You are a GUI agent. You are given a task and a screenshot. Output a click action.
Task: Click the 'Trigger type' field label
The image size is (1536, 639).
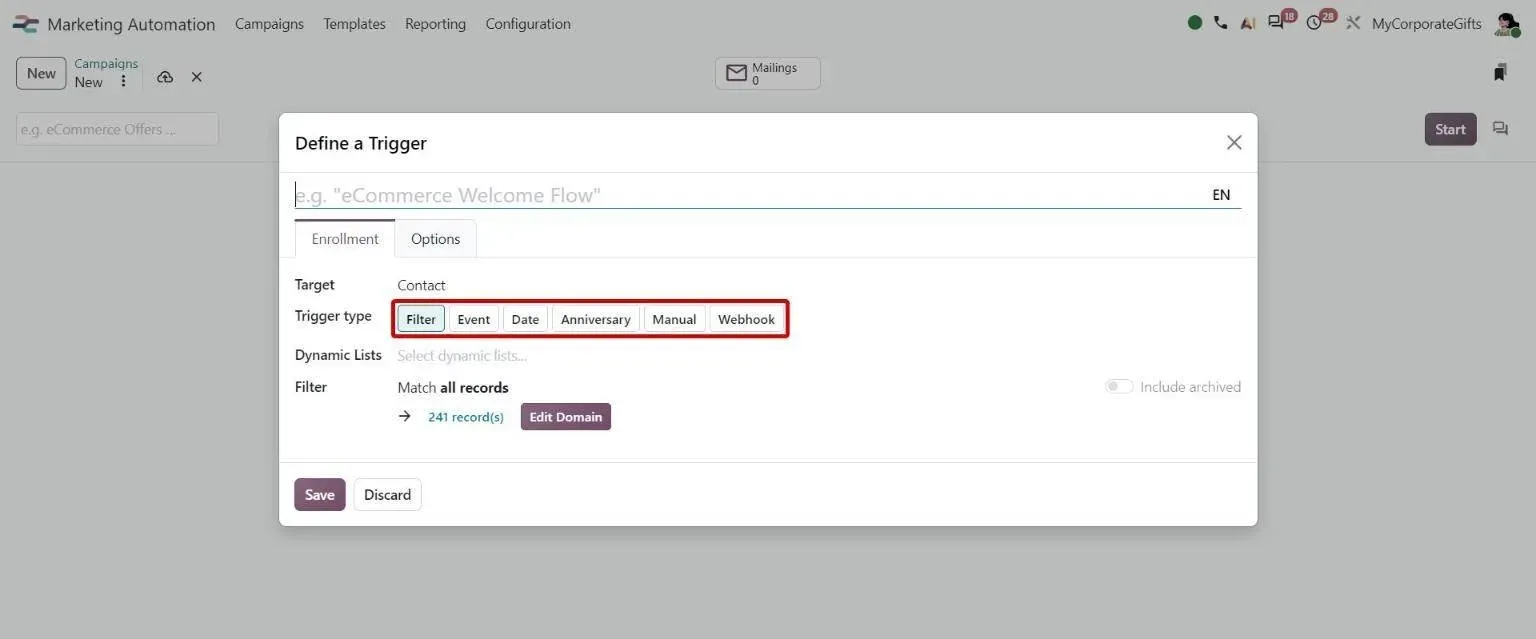click(333, 316)
